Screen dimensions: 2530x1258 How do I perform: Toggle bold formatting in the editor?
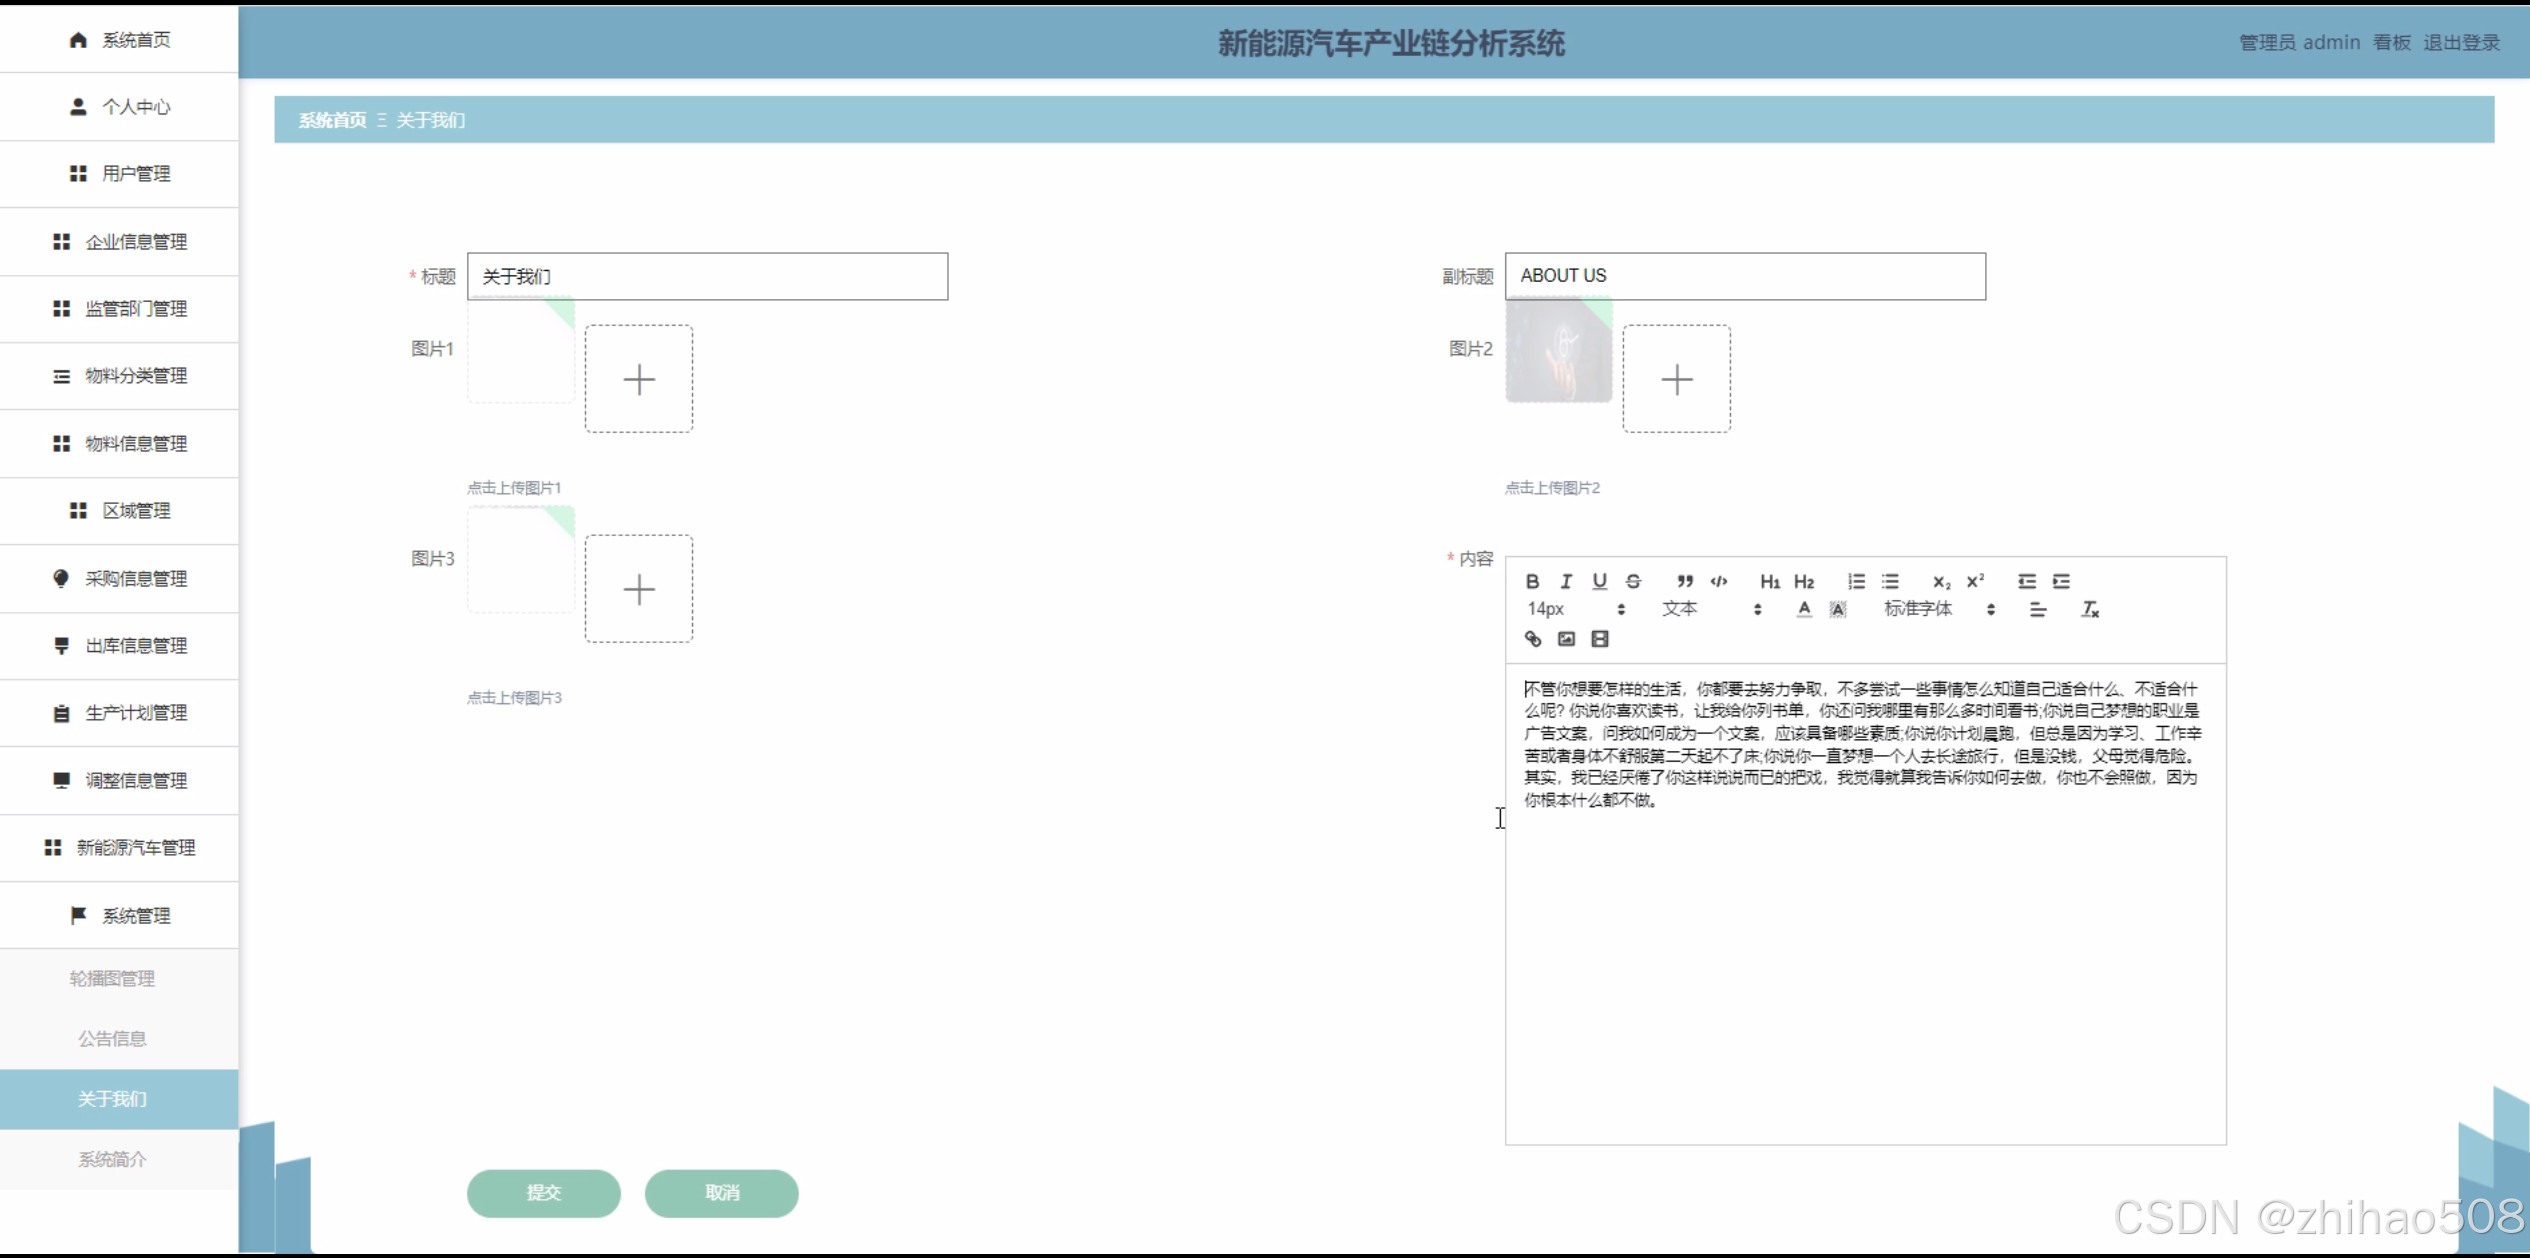pos(1532,581)
